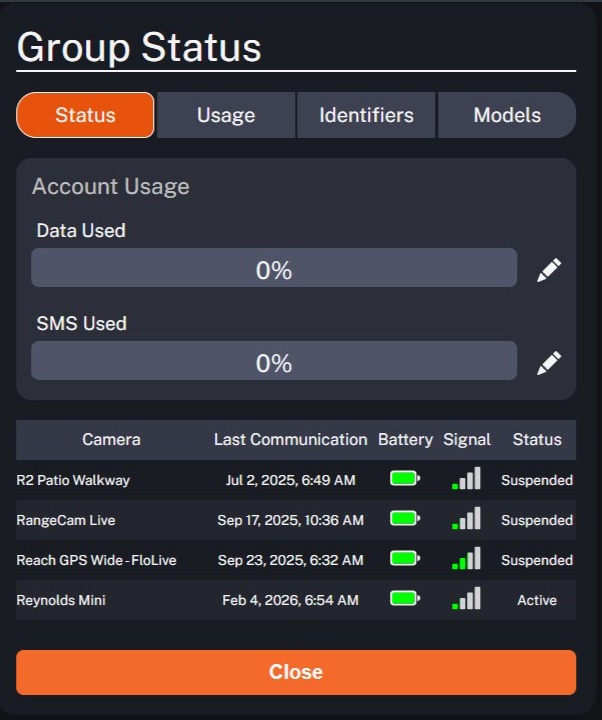Image resolution: width=602 pixels, height=720 pixels.
Task: Click the pencil icon beside SMS Used
Action: 549,362
